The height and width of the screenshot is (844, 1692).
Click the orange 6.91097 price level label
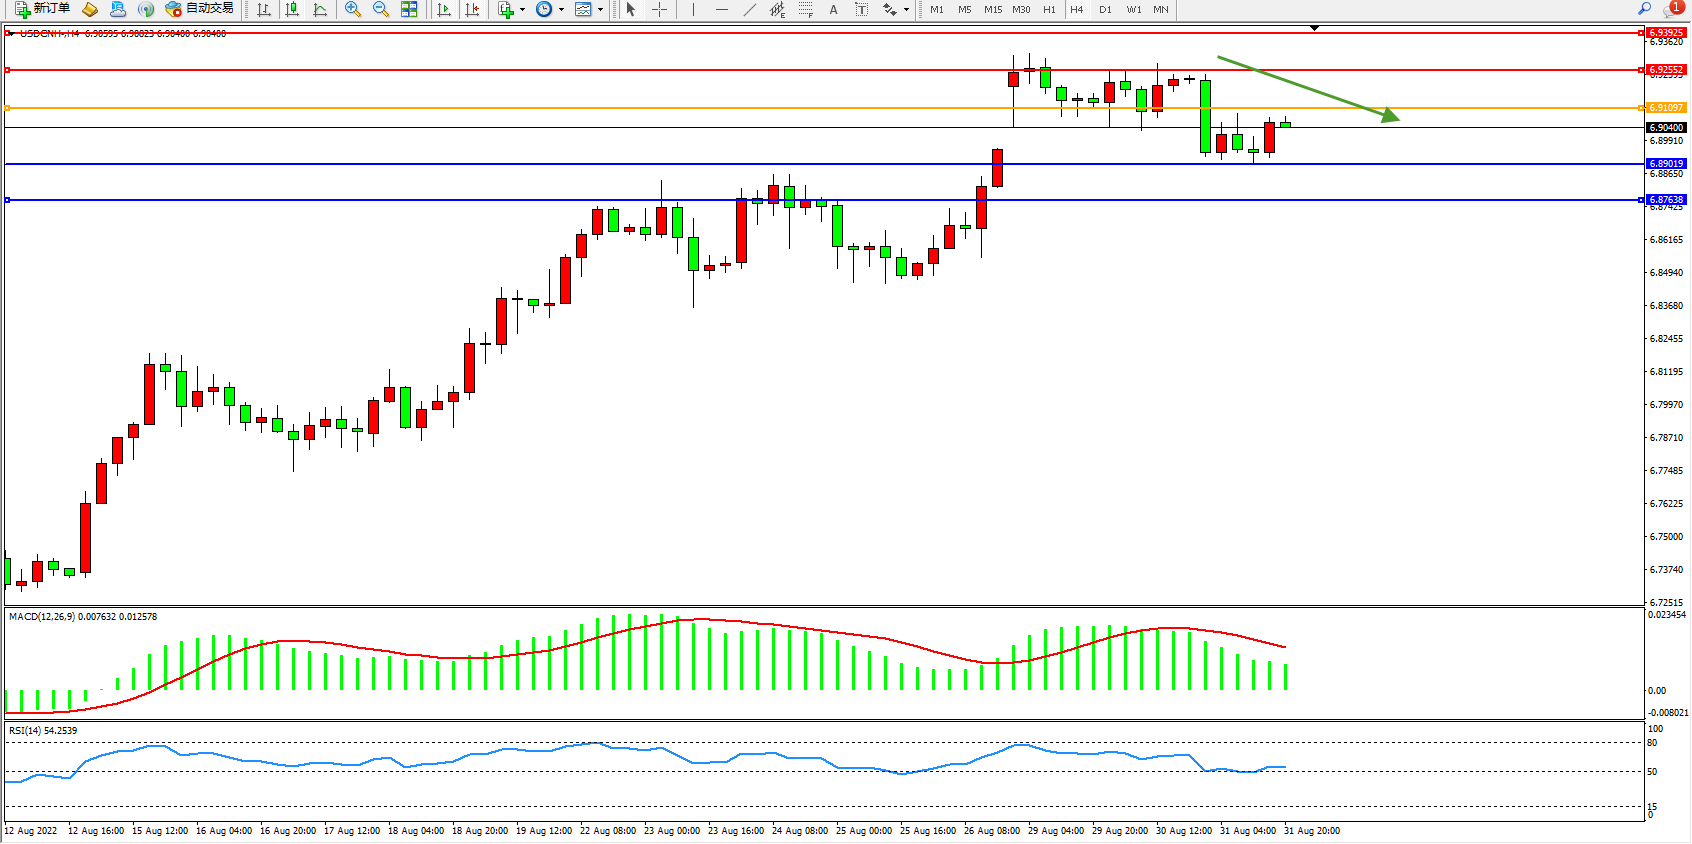1666,107
